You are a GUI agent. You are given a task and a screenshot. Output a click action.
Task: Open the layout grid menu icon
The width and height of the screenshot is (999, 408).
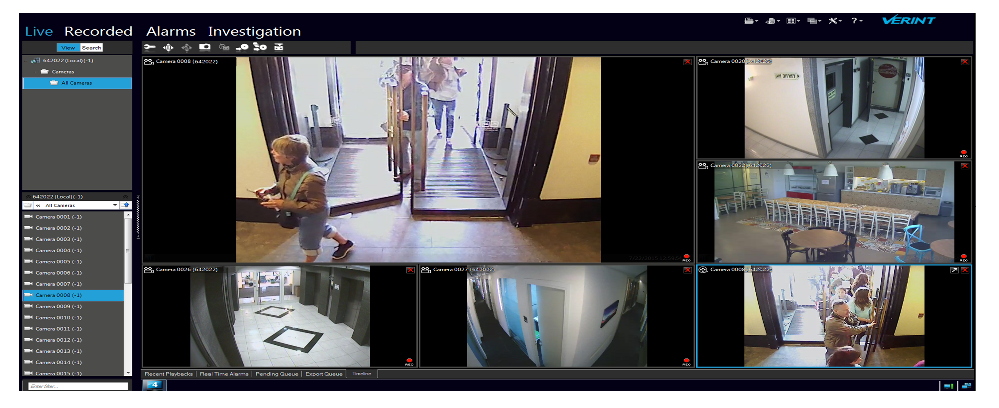[x=793, y=21]
